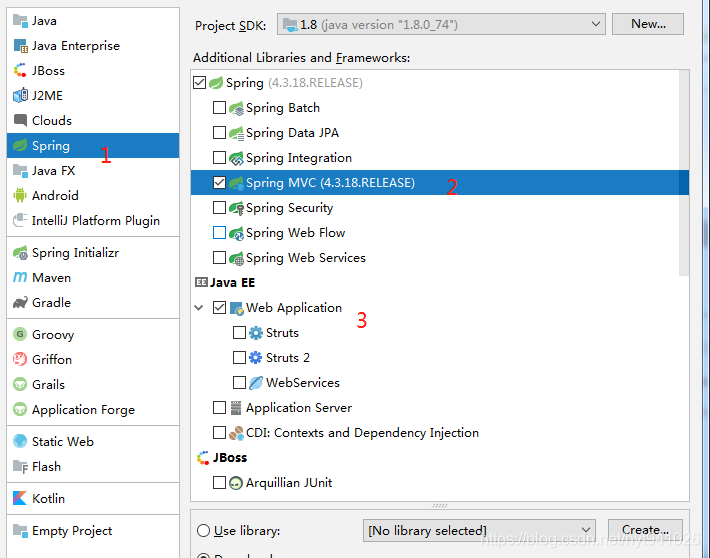This screenshot has width=710, height=558.
Task: Select Kotlin project type
Action: (x=93, y=498)
